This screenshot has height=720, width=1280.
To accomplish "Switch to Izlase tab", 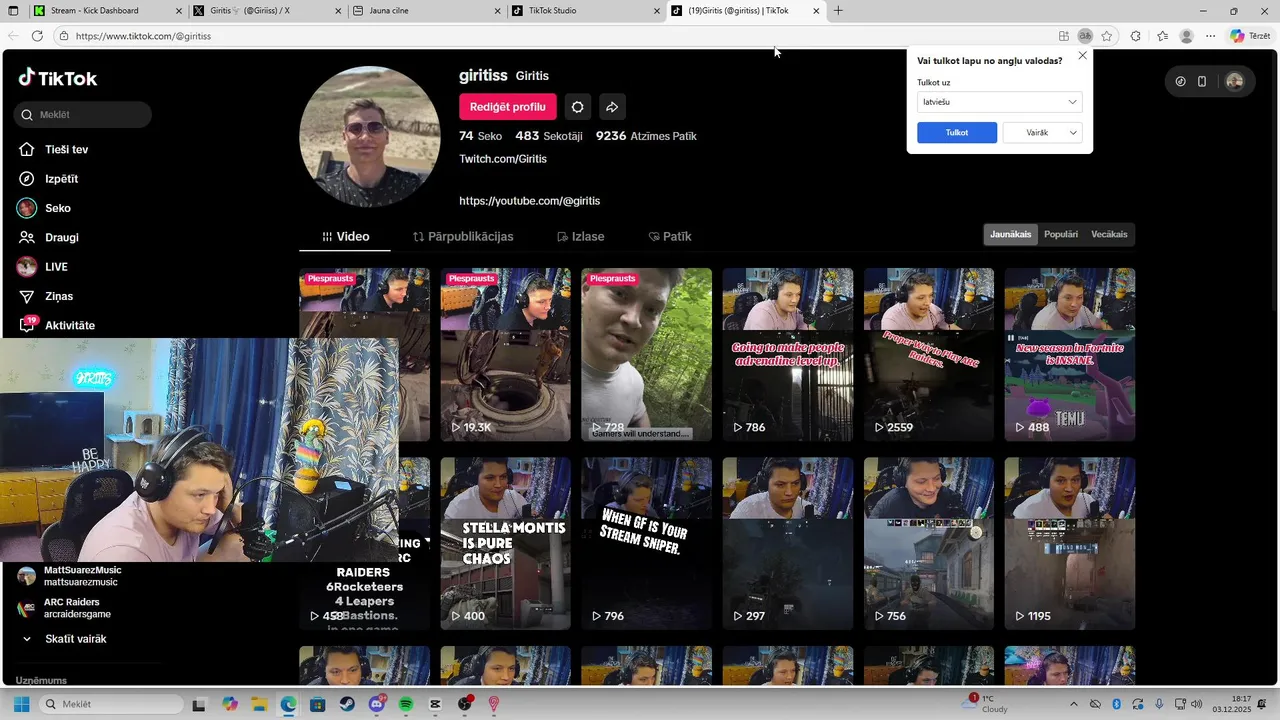I will (x=581, y=237).
